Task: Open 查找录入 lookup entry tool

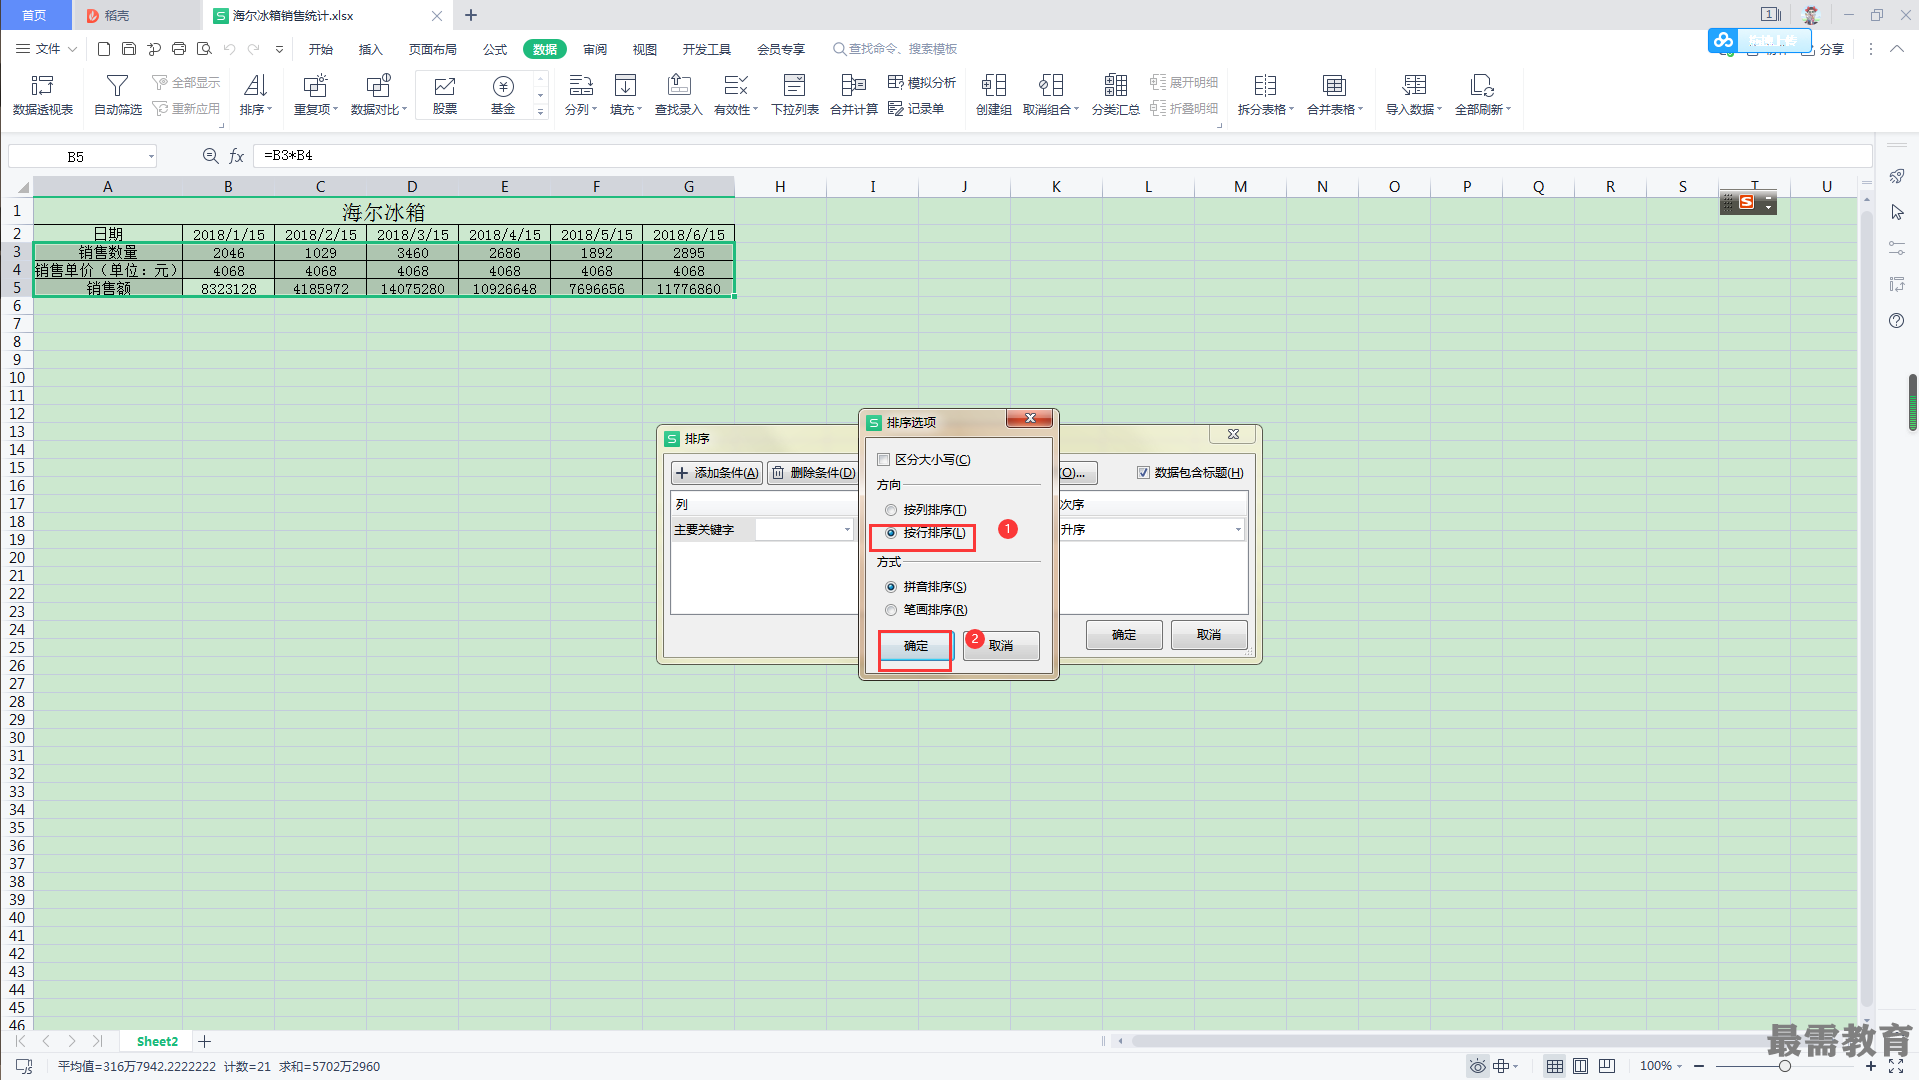Action: point(679,95)
